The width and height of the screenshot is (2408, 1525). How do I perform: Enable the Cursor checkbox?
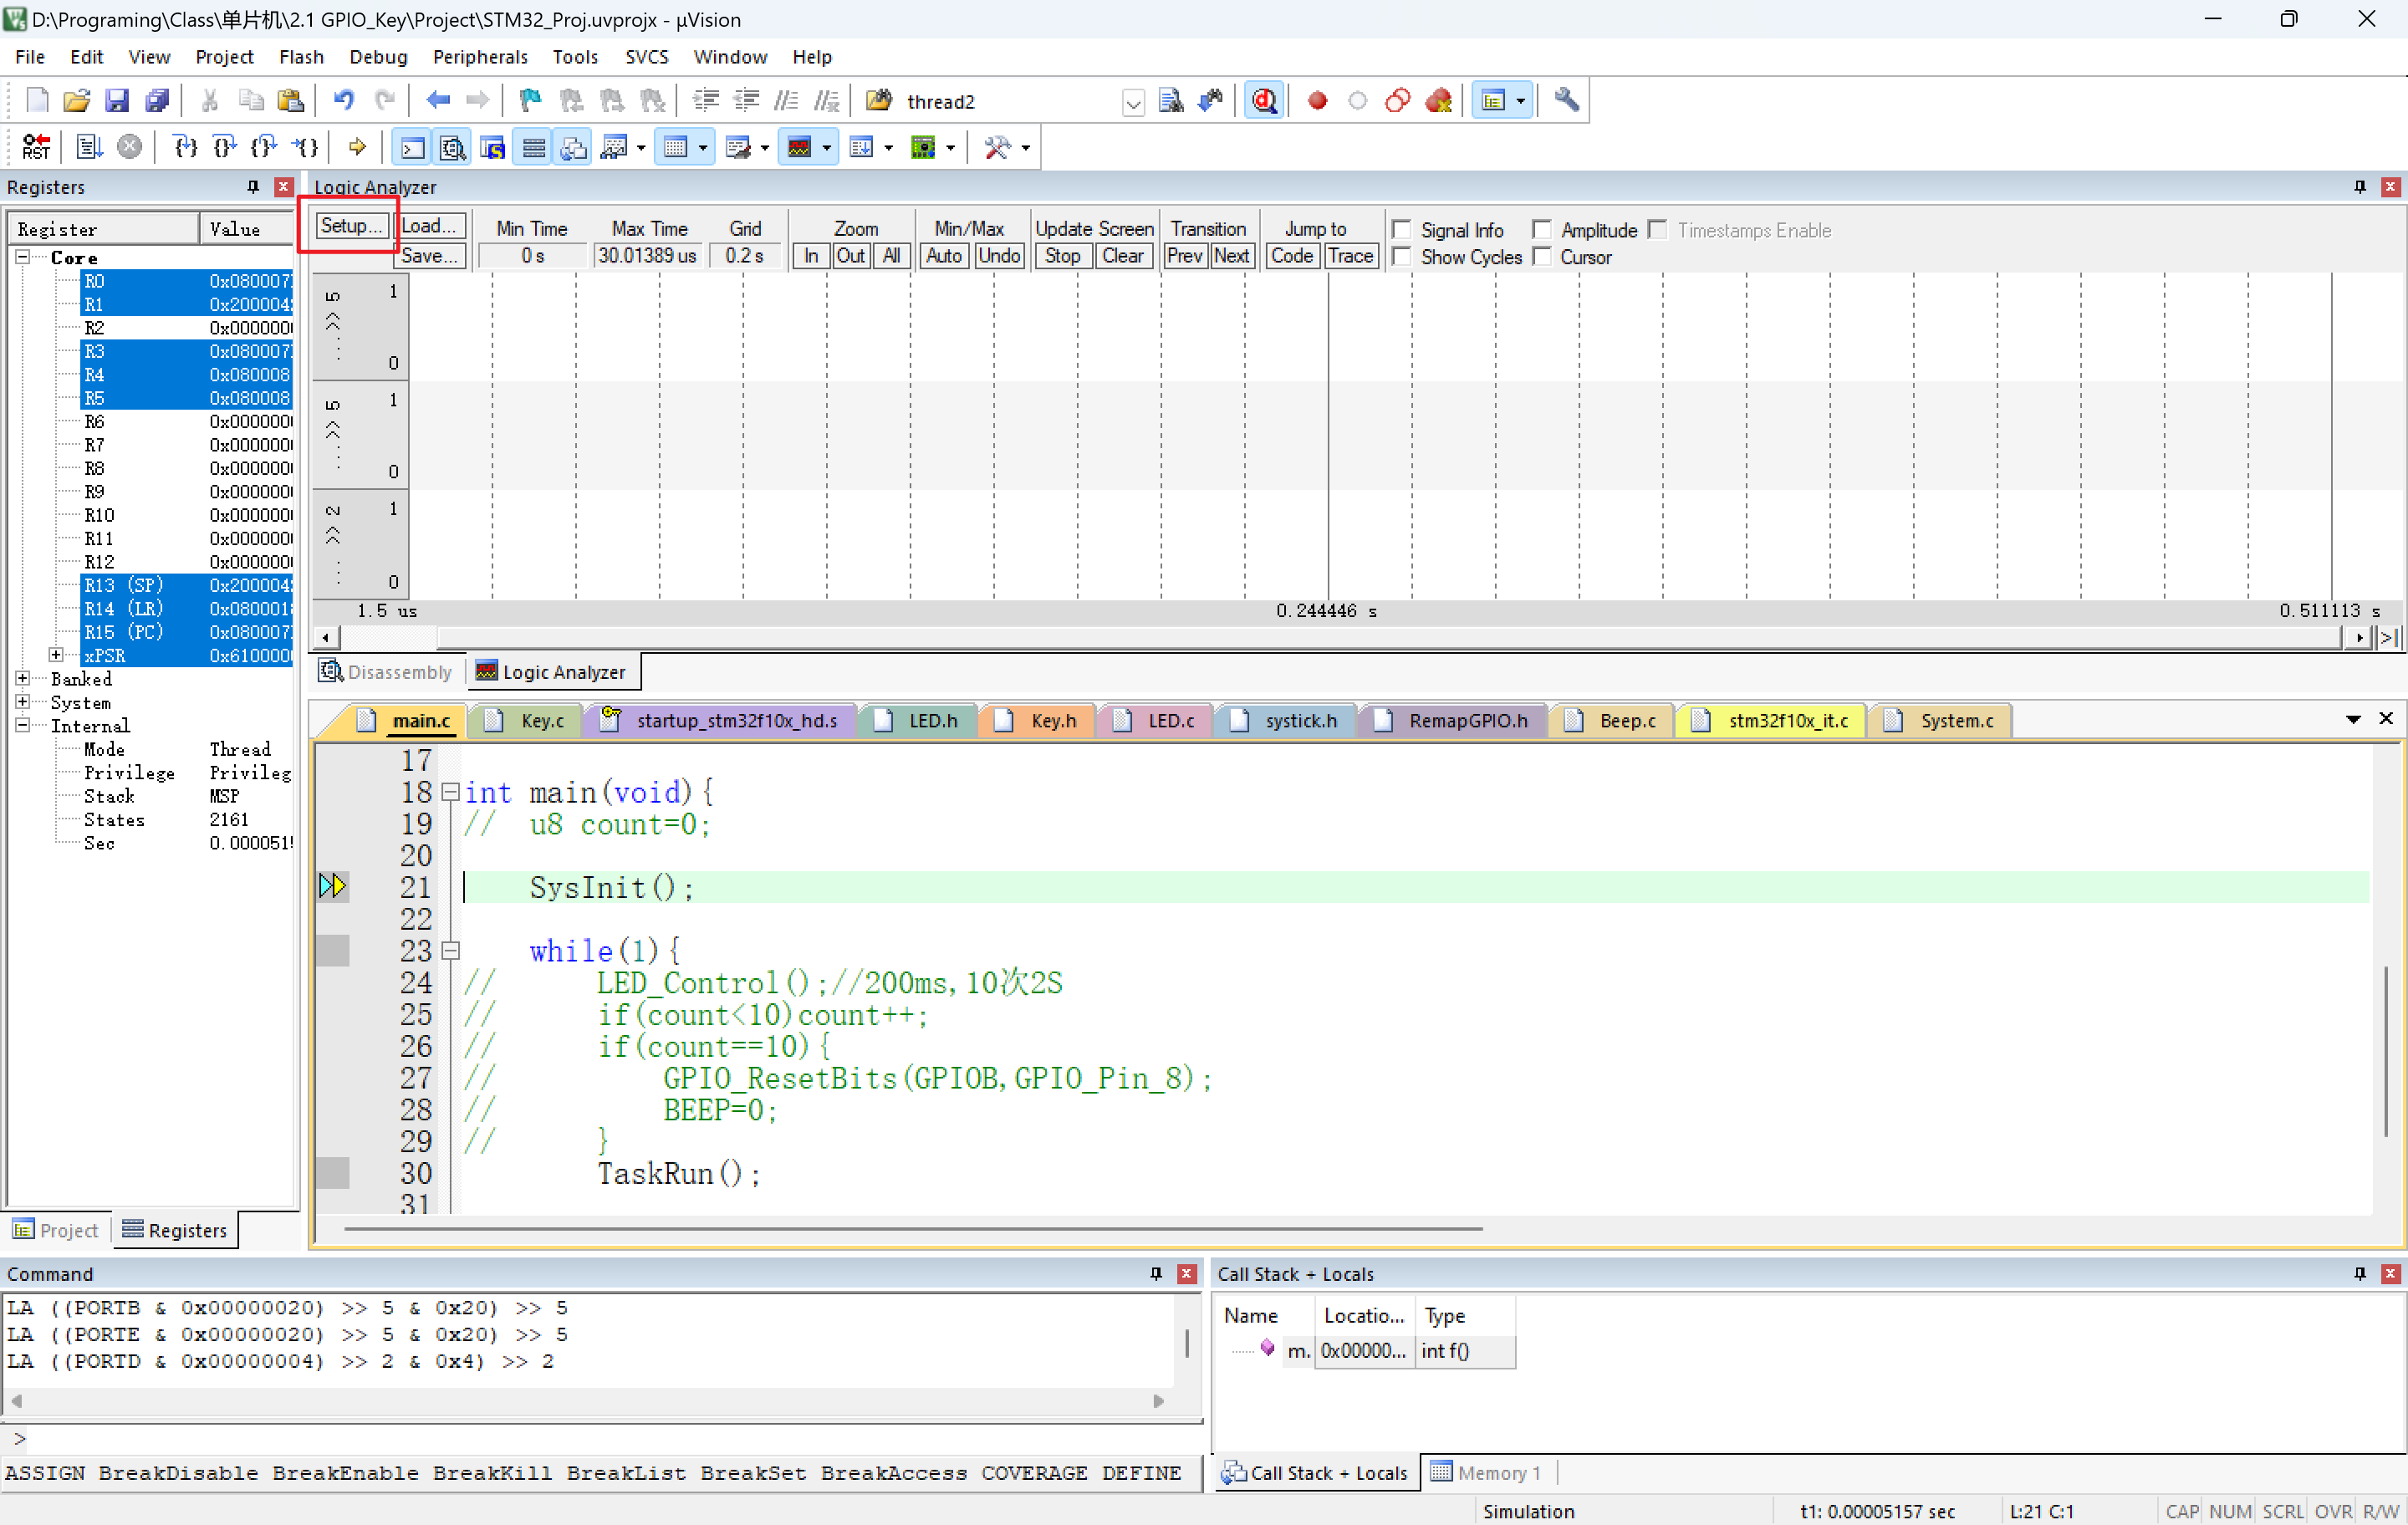[1542, 257]
